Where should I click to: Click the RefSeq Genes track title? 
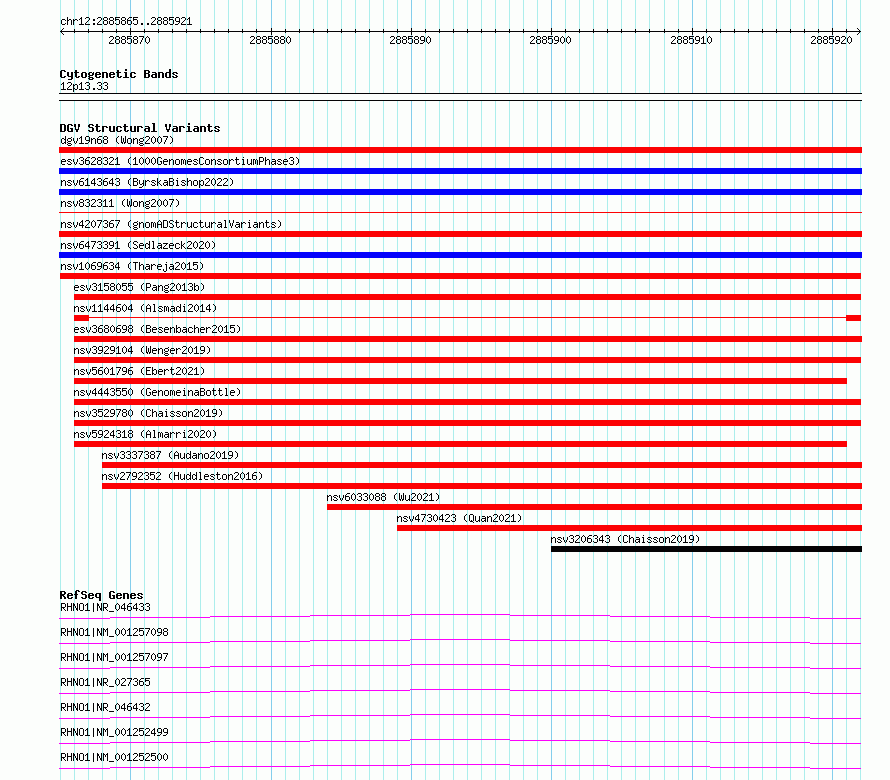[x=101, y=595]
